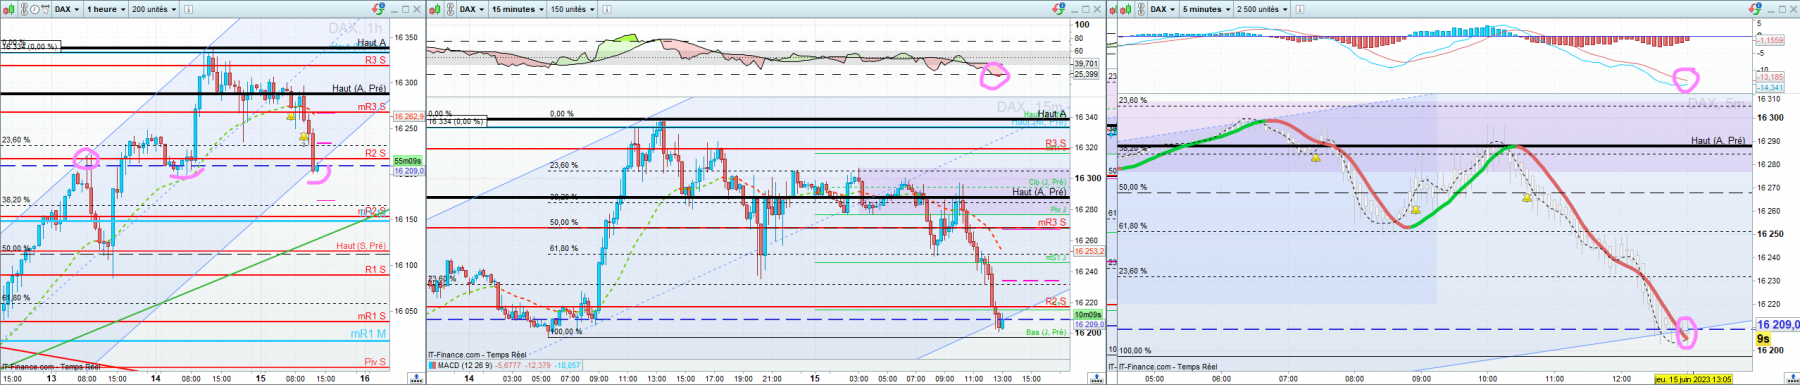Select 150 unités selector

[572, 9]
